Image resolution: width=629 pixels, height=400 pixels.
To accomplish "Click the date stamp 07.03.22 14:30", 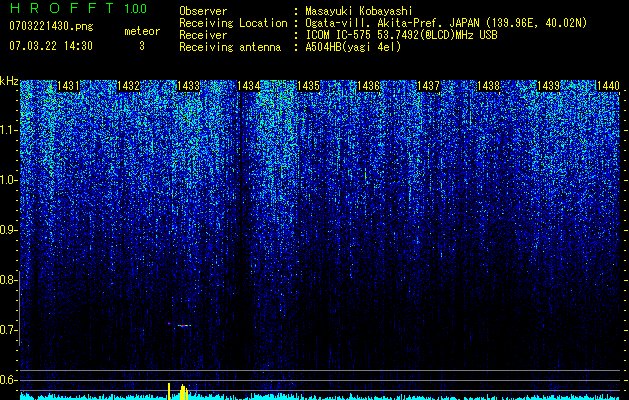I will [x=51, y=46].
